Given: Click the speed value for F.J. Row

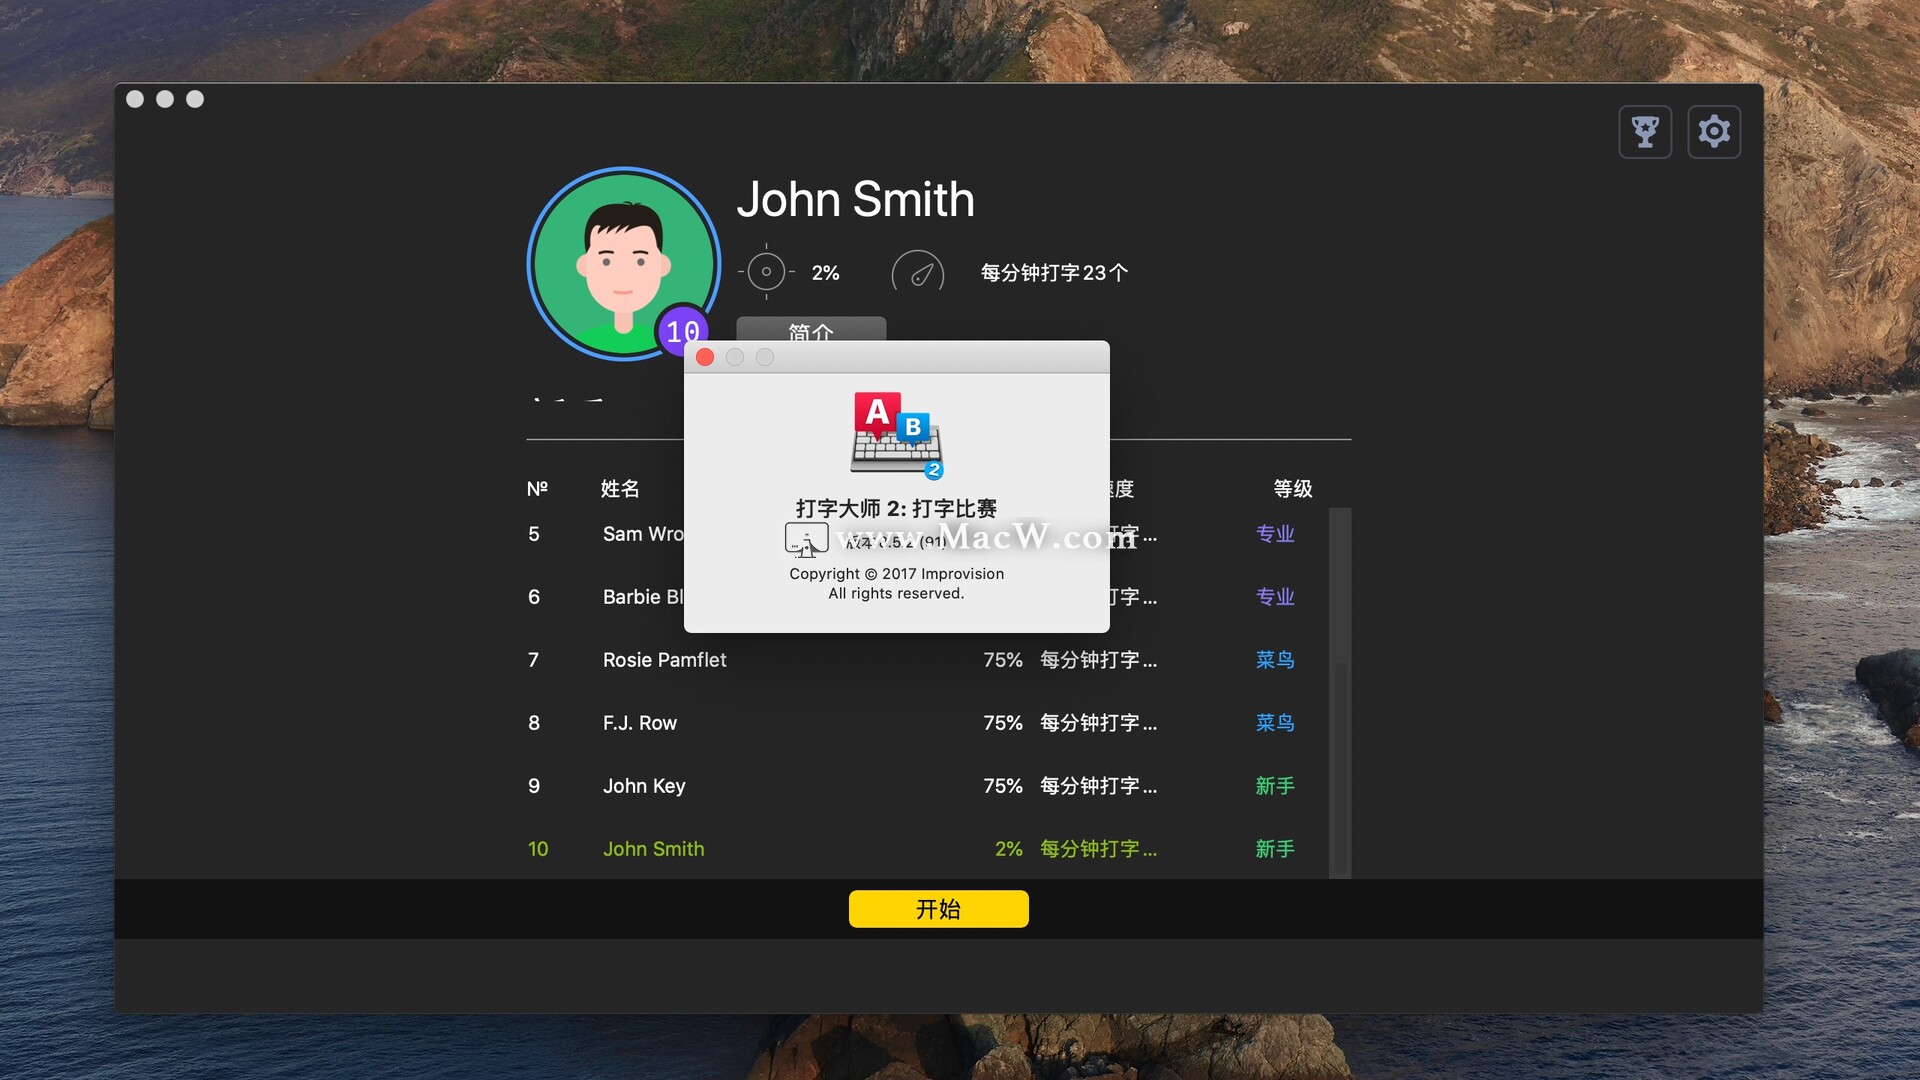Looking at the screenshot, I should [x=1098, y=723].
